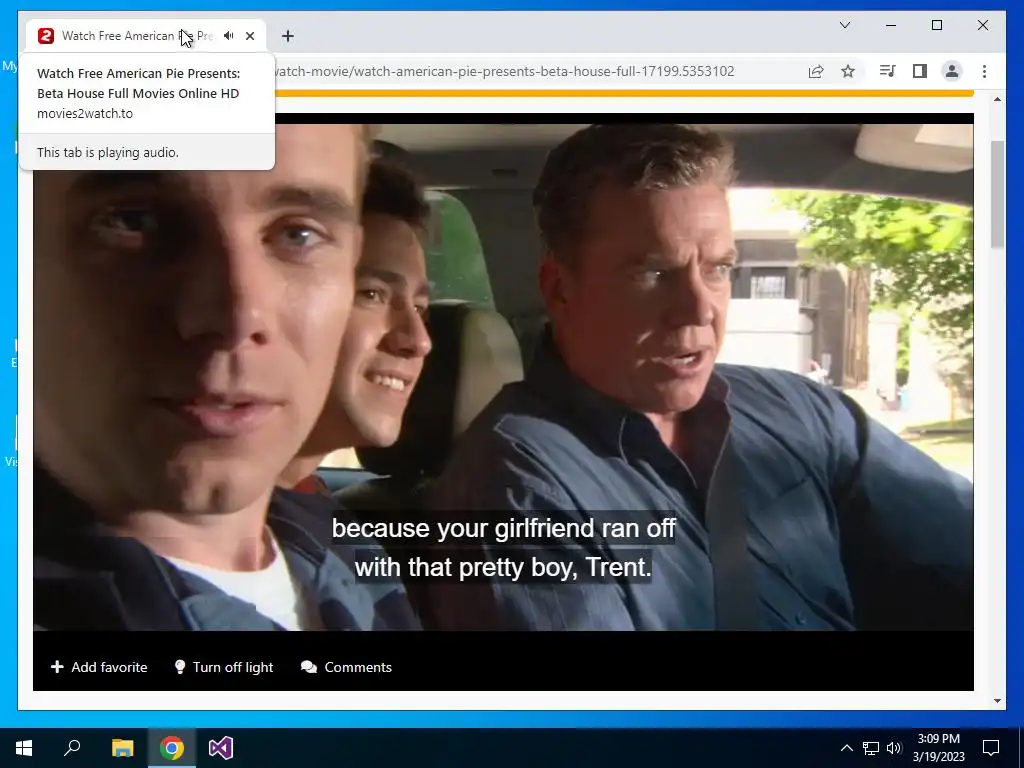Open the Chrome profile avatar
Image resolution: width=1024 pixels, height=768 pixels.
[952, 71]
